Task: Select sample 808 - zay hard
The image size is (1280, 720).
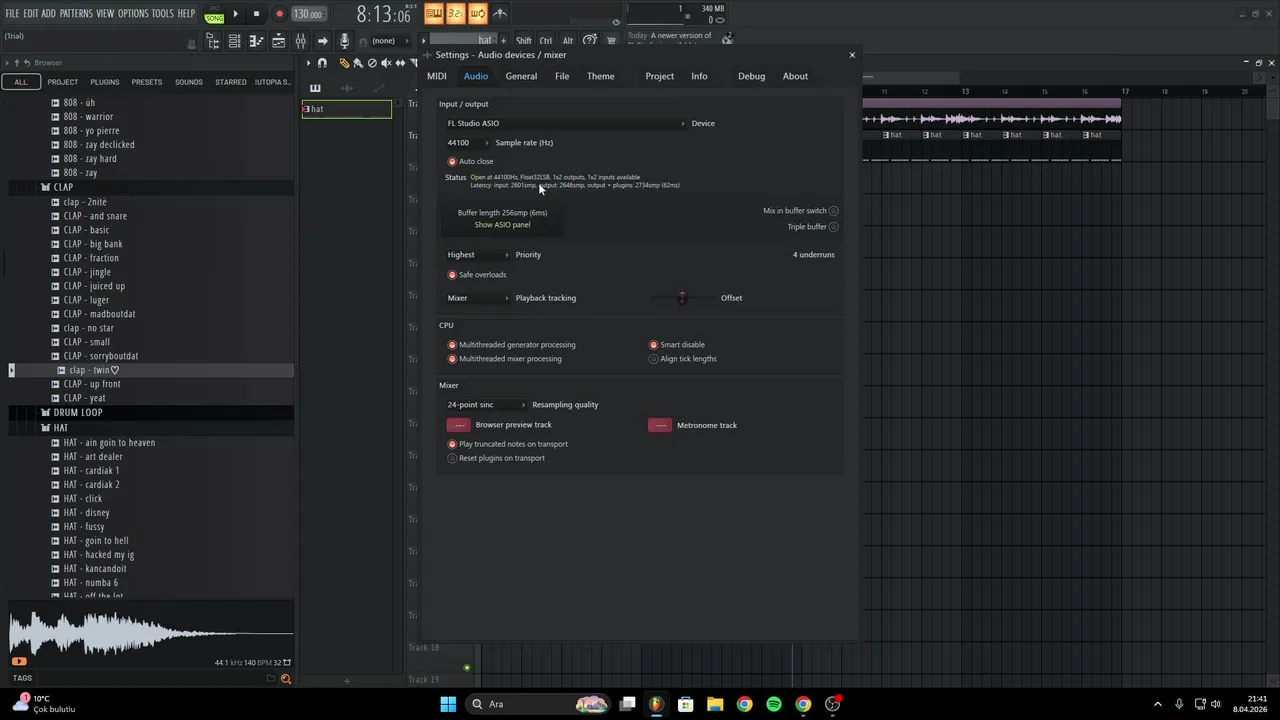Action: click(90, 159)
